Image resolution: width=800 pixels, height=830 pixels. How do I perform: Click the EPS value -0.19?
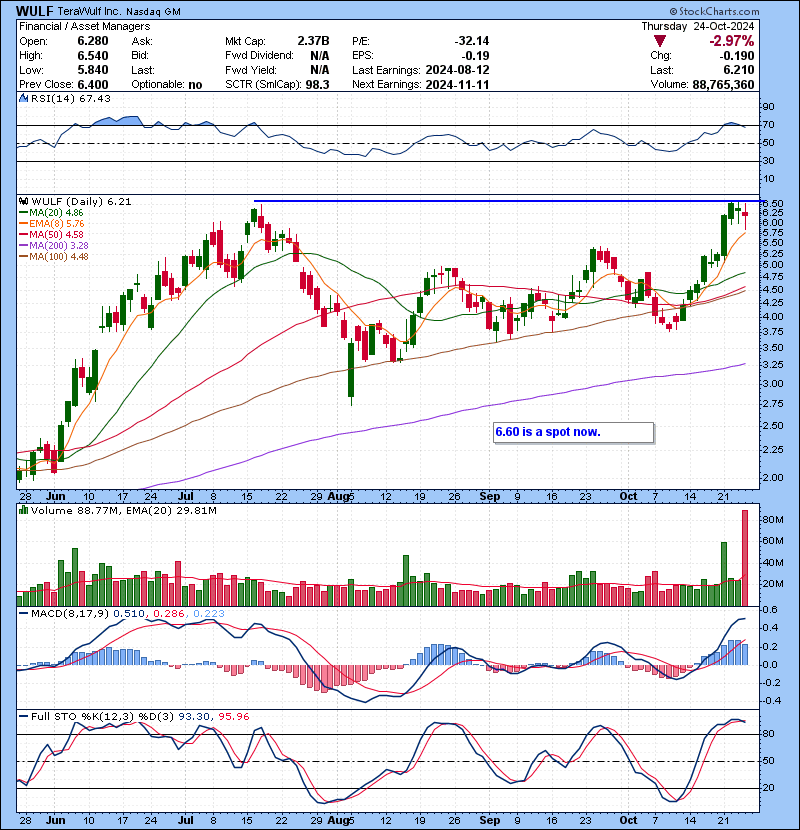(x=475, y=56)
